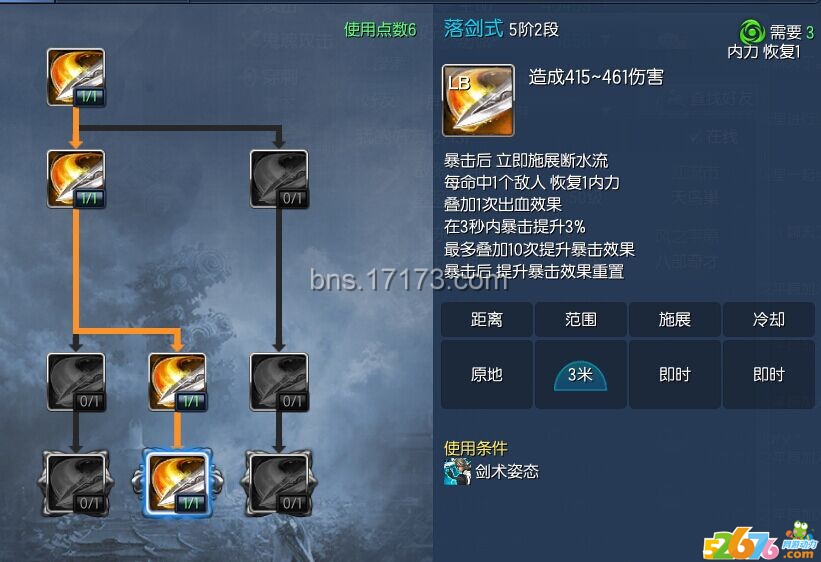Click the third-row right greyed 0/1 node
The image size is (821, 562).
[x=279, y=382]
